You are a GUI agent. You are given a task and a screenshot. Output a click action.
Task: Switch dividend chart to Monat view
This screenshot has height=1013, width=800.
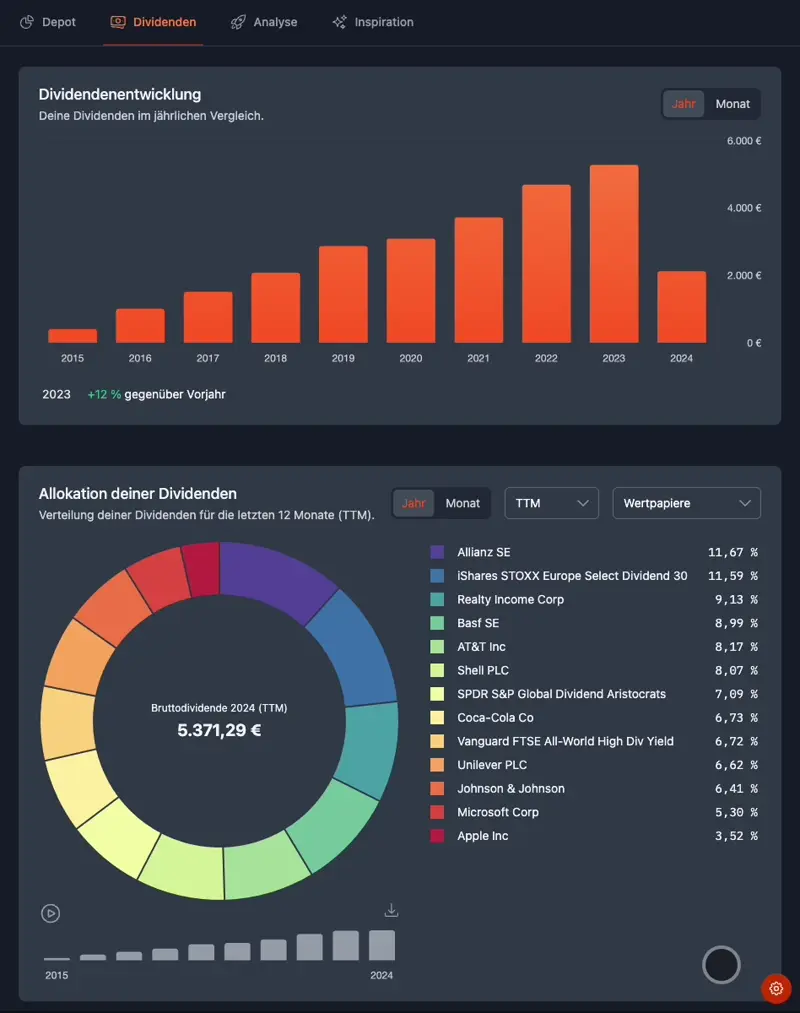(732, 104)
